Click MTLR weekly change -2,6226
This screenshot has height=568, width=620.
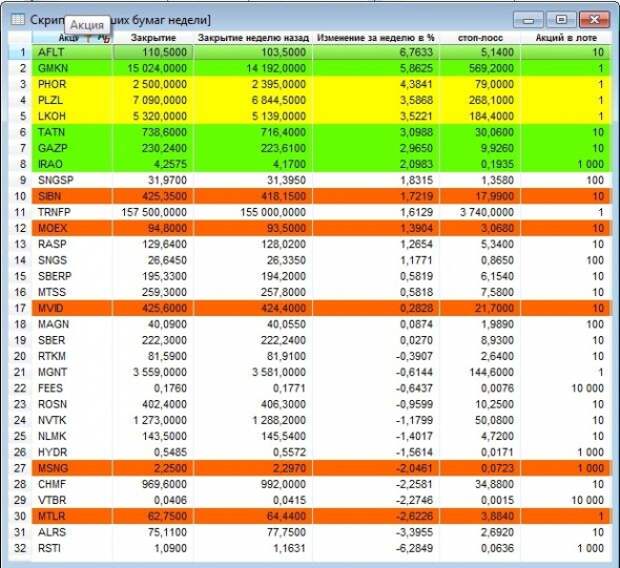(x=376, y=516)
